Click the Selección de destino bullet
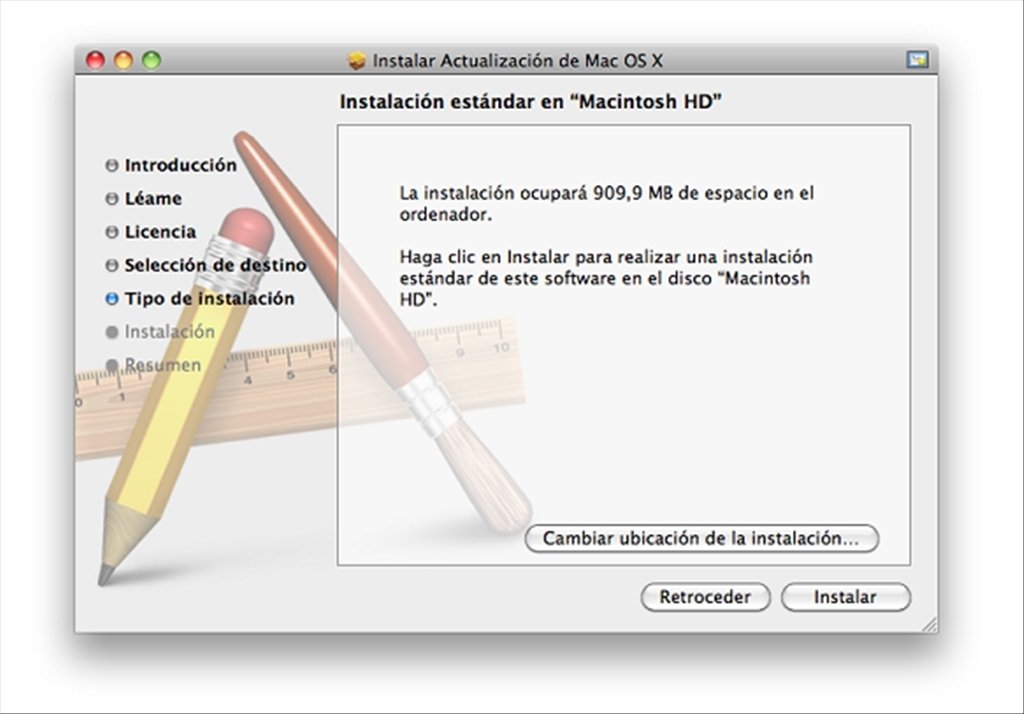The image size is (1024, 714). pyautogui.click(x=112, y=265)
